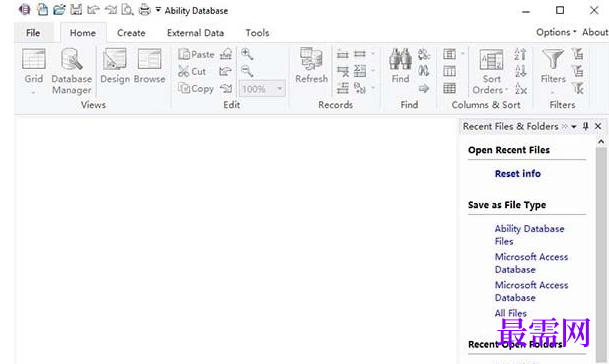Switch to Browse view

150,66
